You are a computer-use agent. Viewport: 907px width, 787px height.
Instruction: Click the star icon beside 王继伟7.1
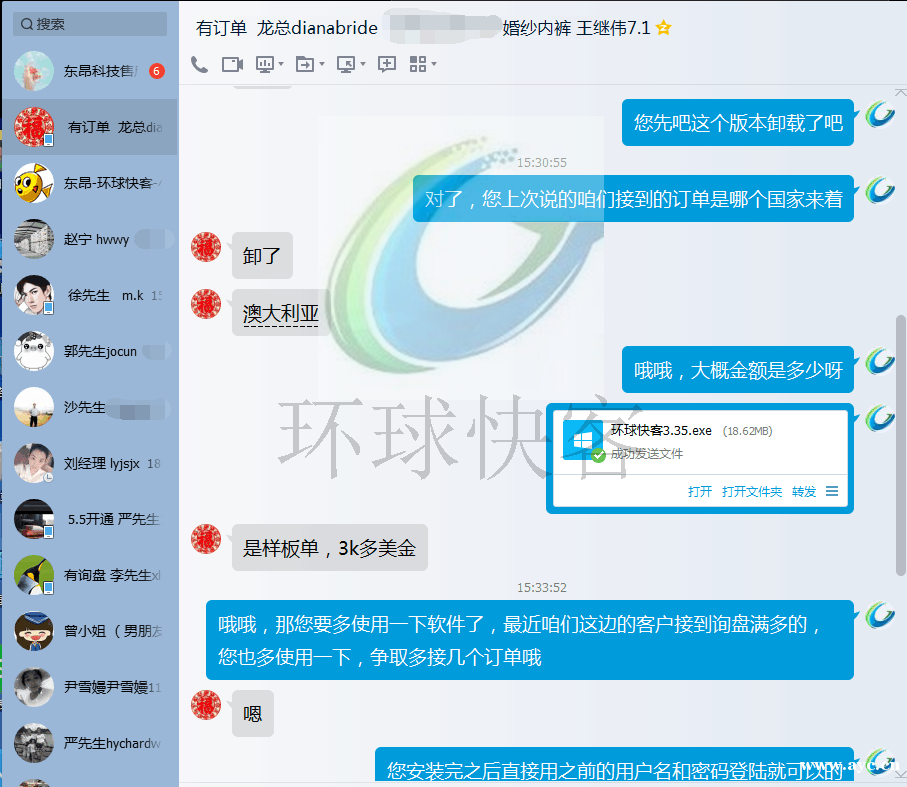[663, 29]
